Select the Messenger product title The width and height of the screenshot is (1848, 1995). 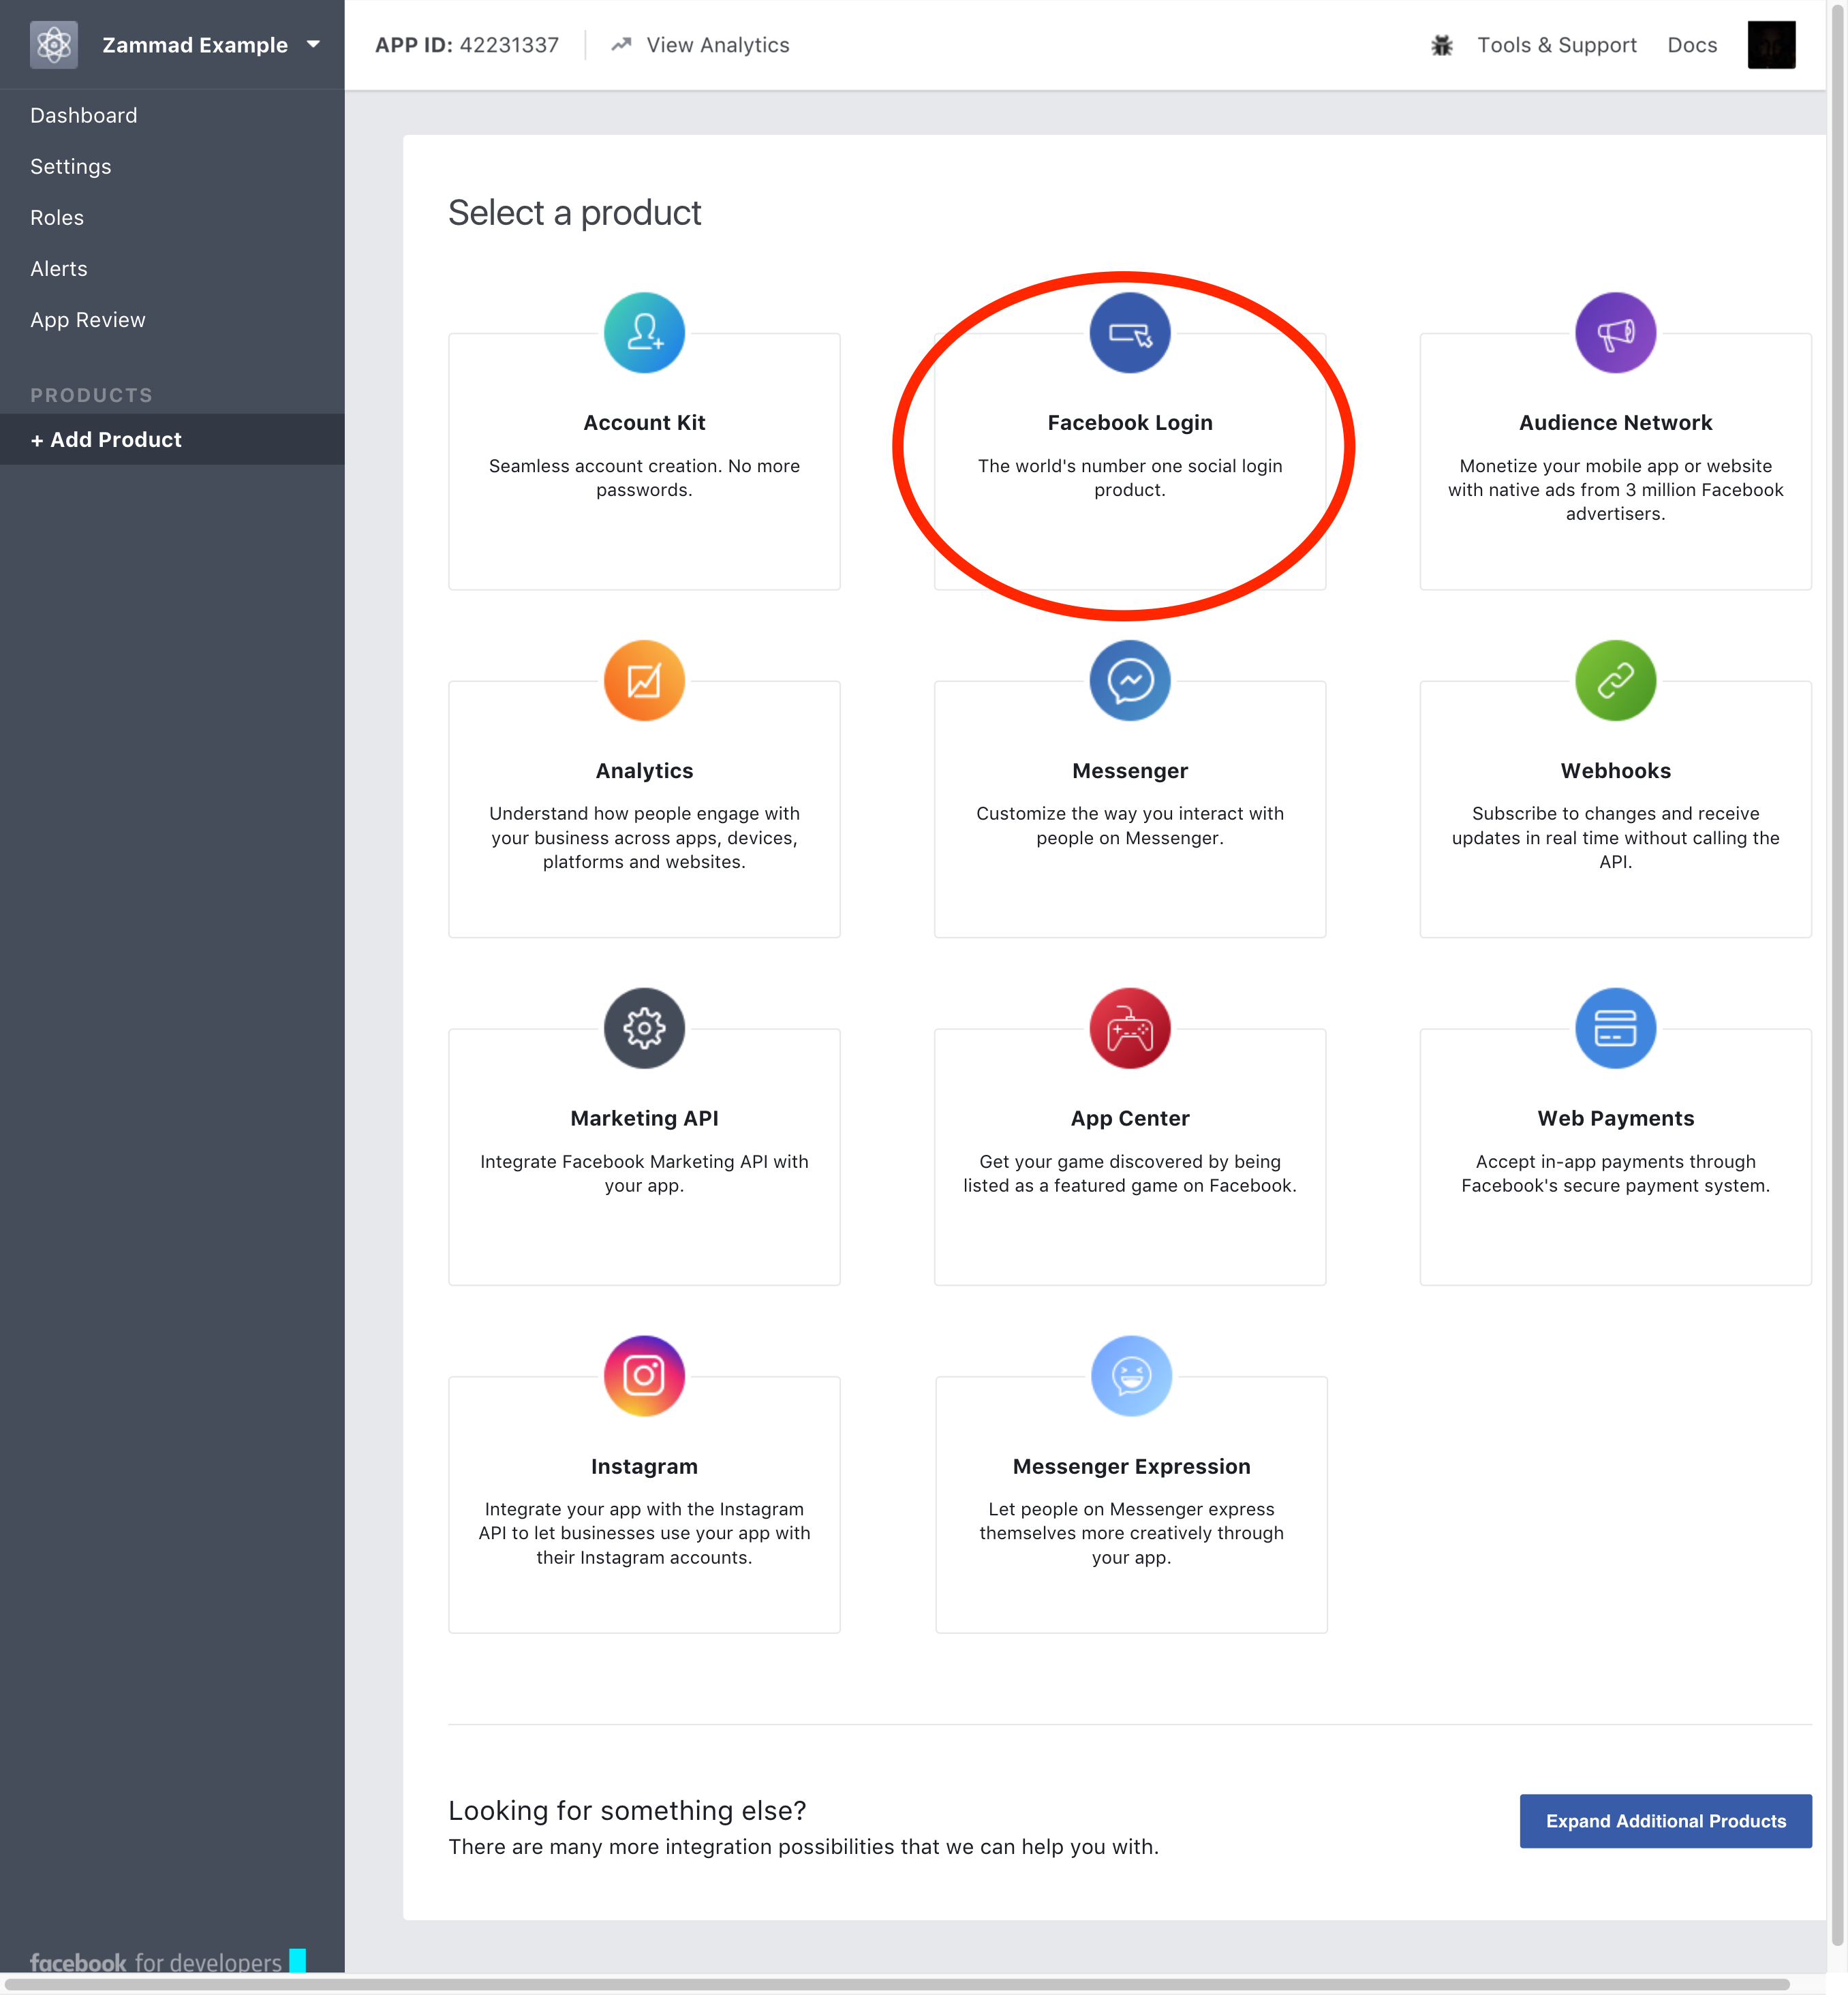click(1130, 771)
